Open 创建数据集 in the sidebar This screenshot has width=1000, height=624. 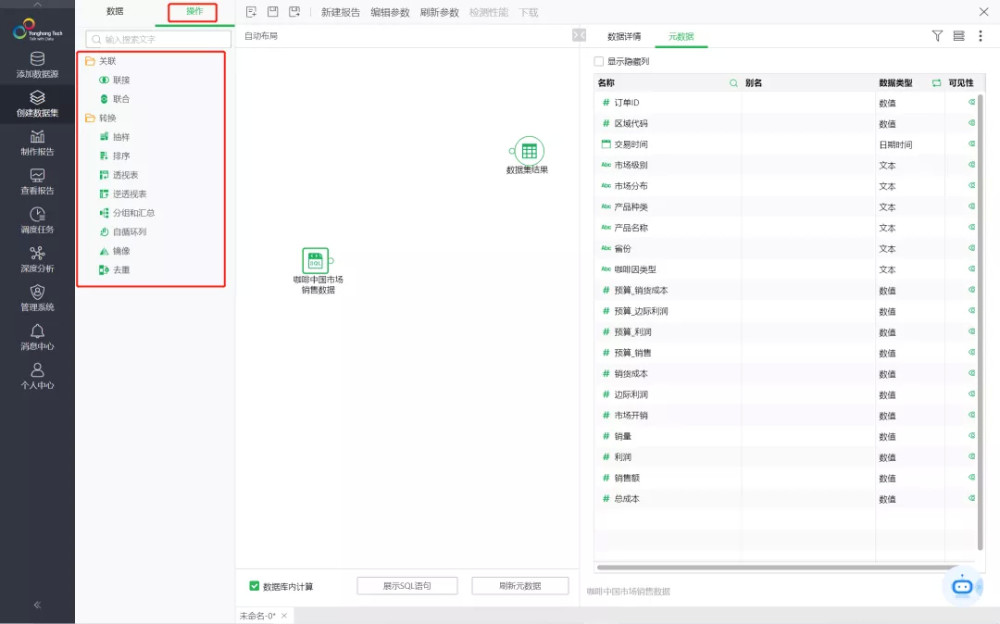(37, 104)
